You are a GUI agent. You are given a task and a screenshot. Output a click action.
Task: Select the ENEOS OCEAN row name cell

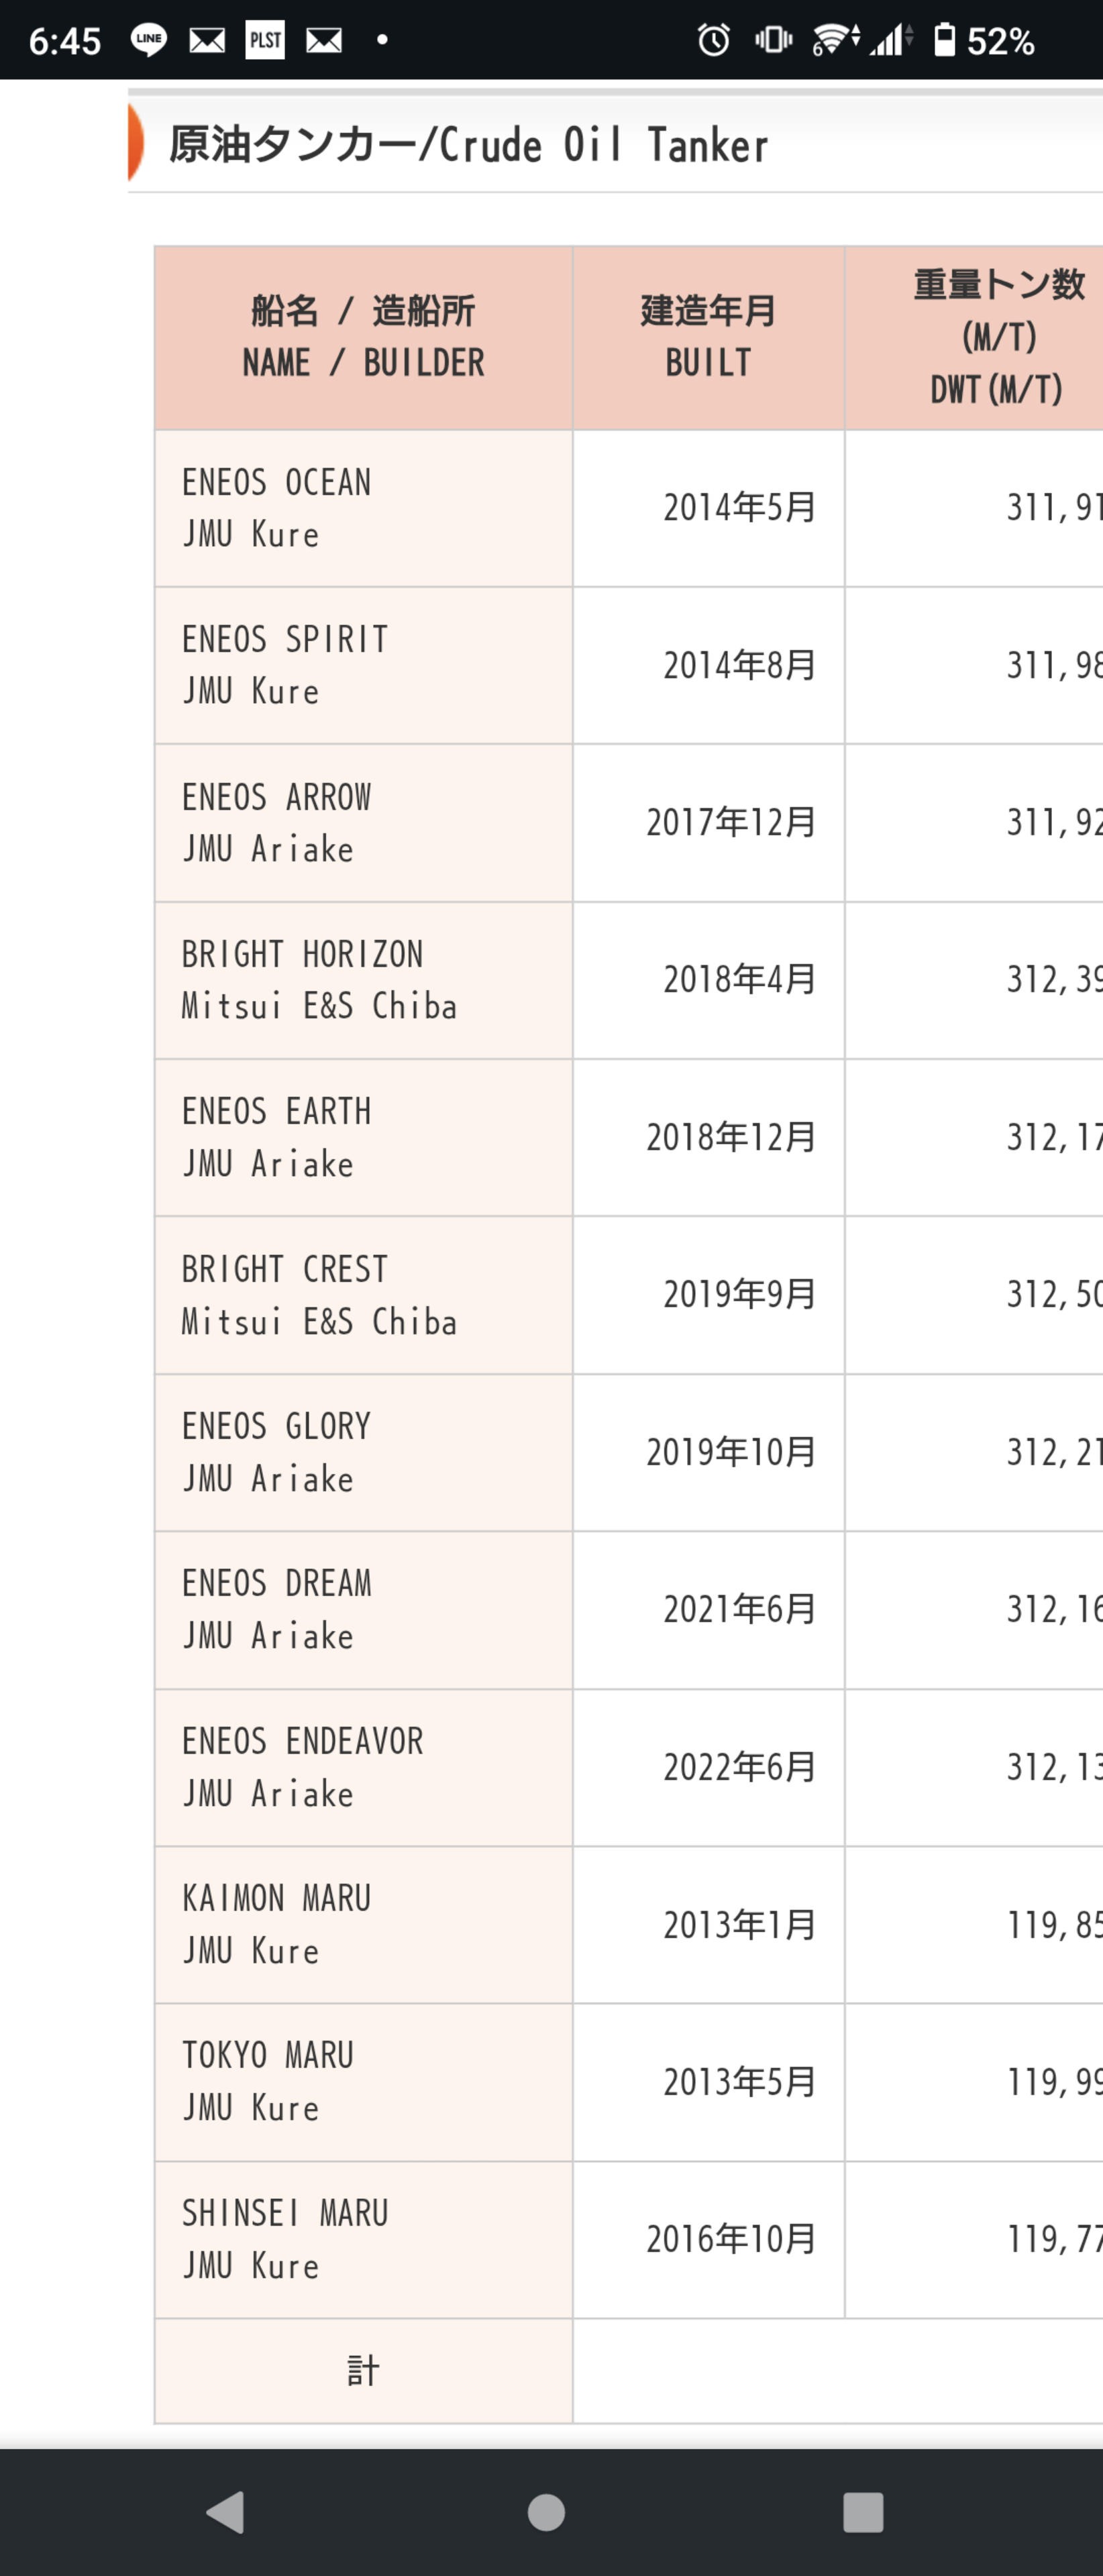(x=363, y=508)
